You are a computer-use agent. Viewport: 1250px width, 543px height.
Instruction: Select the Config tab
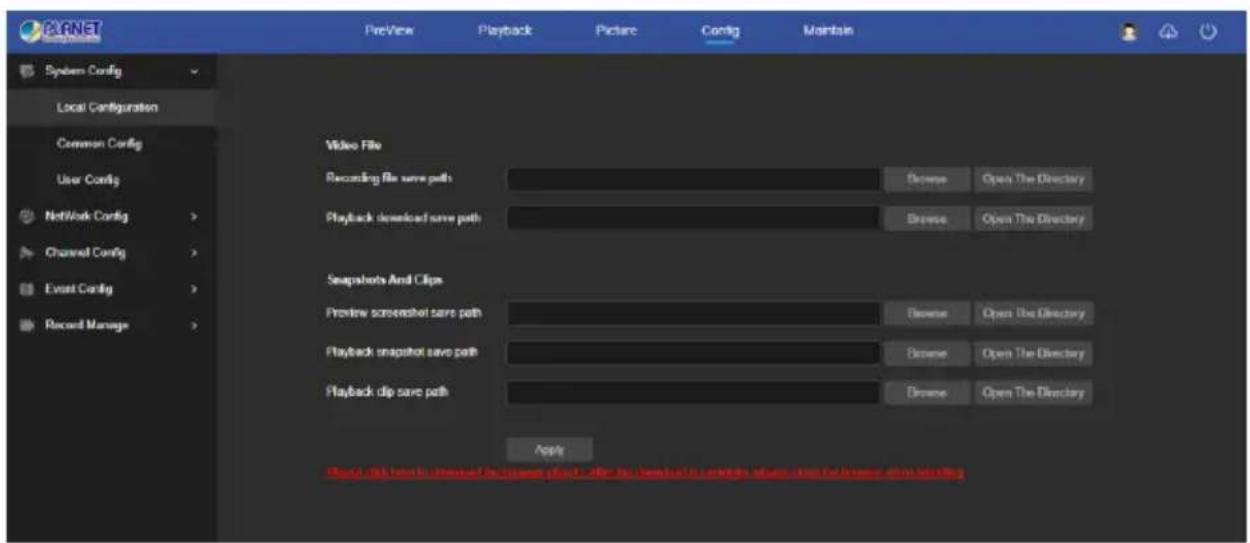720,32
